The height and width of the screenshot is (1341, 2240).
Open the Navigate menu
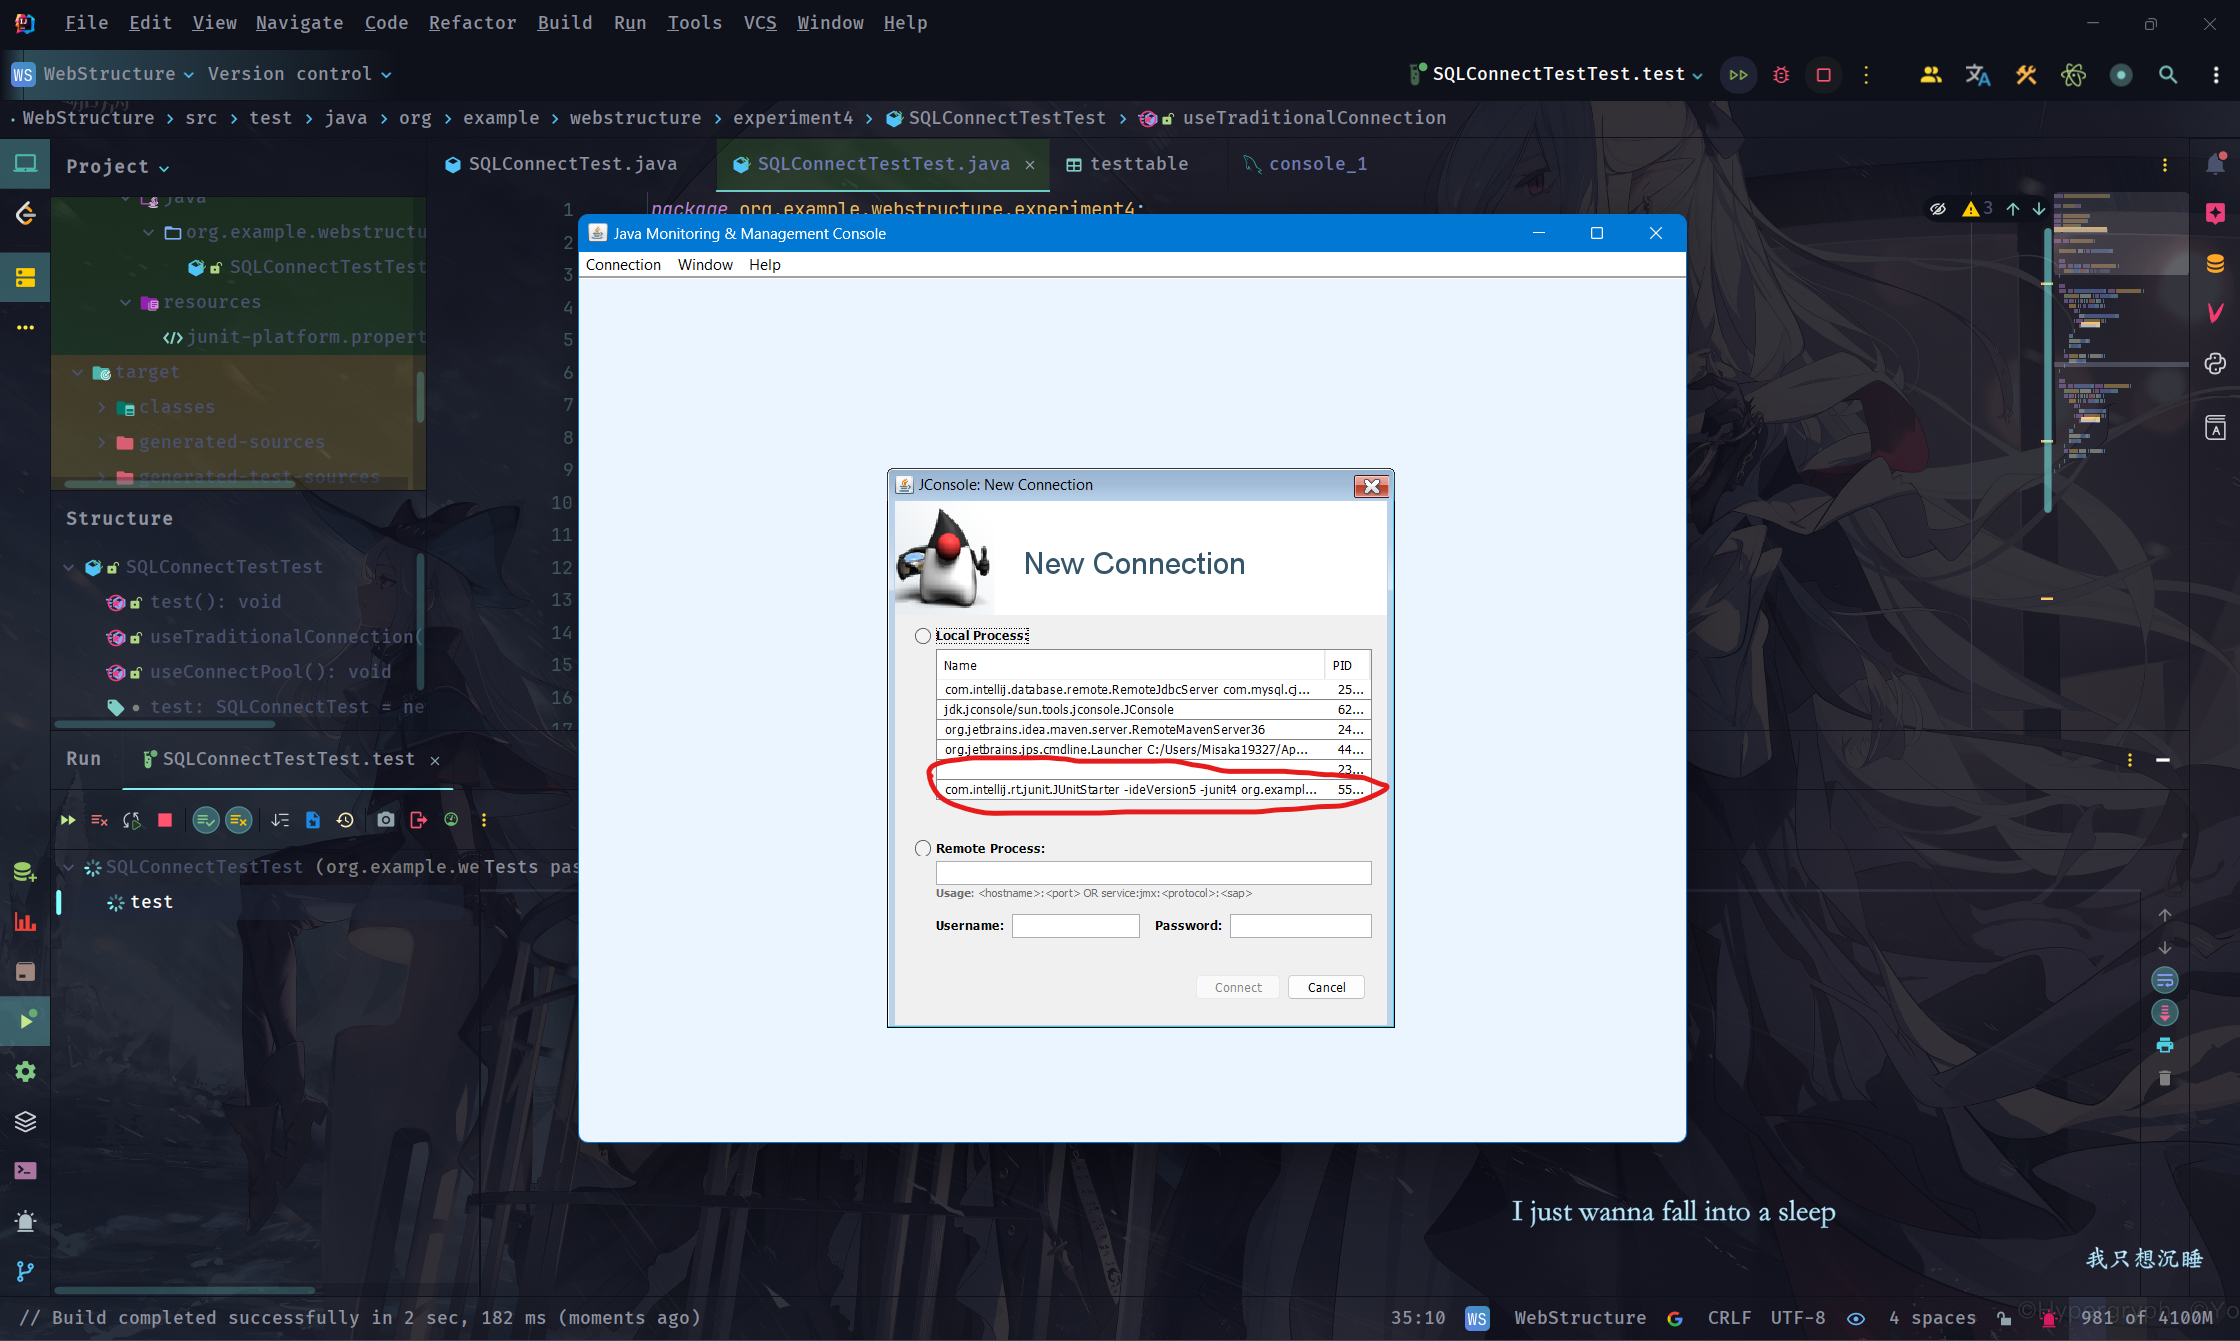299,23
